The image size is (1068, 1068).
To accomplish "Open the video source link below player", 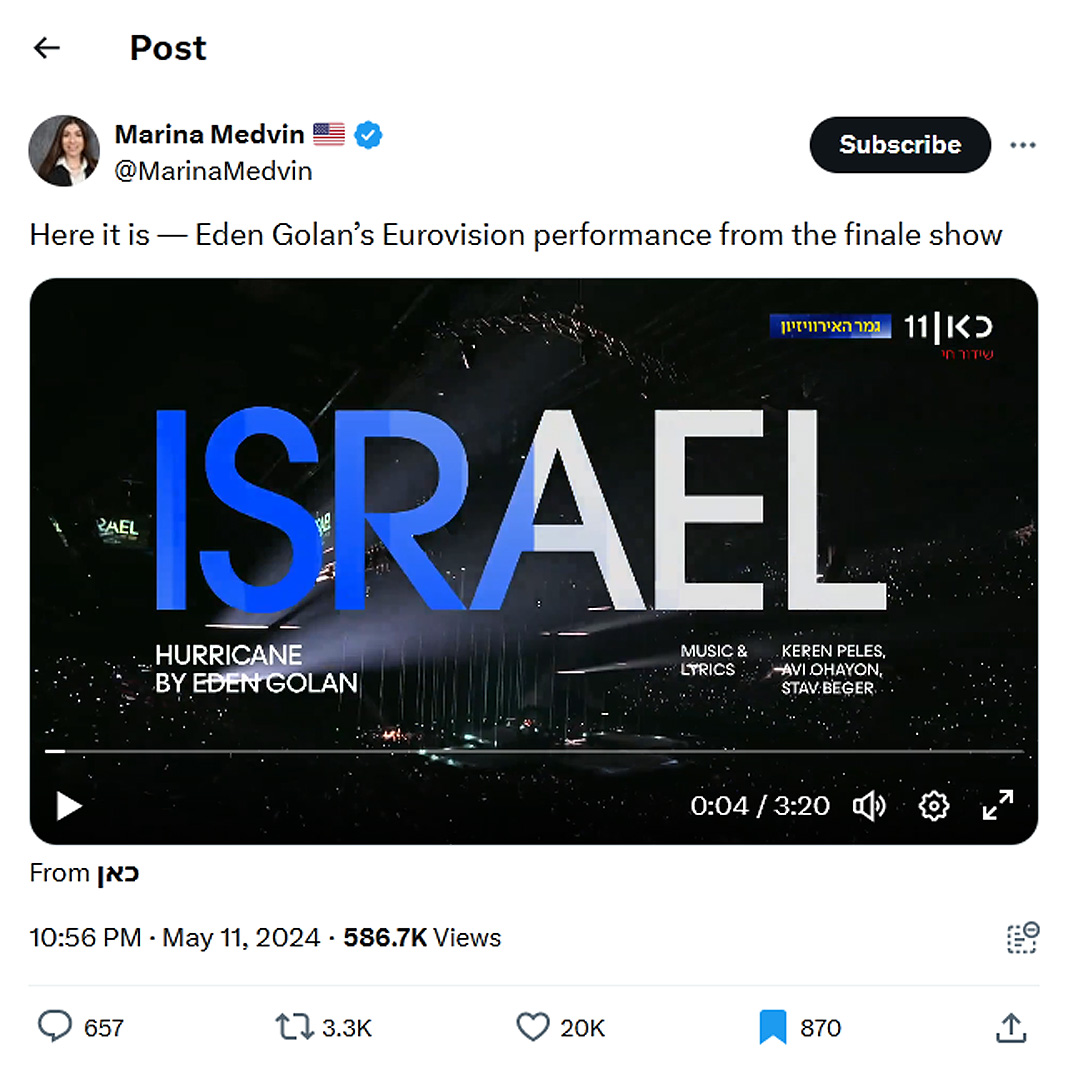I will pyautogui.click(x=118, y=874).
